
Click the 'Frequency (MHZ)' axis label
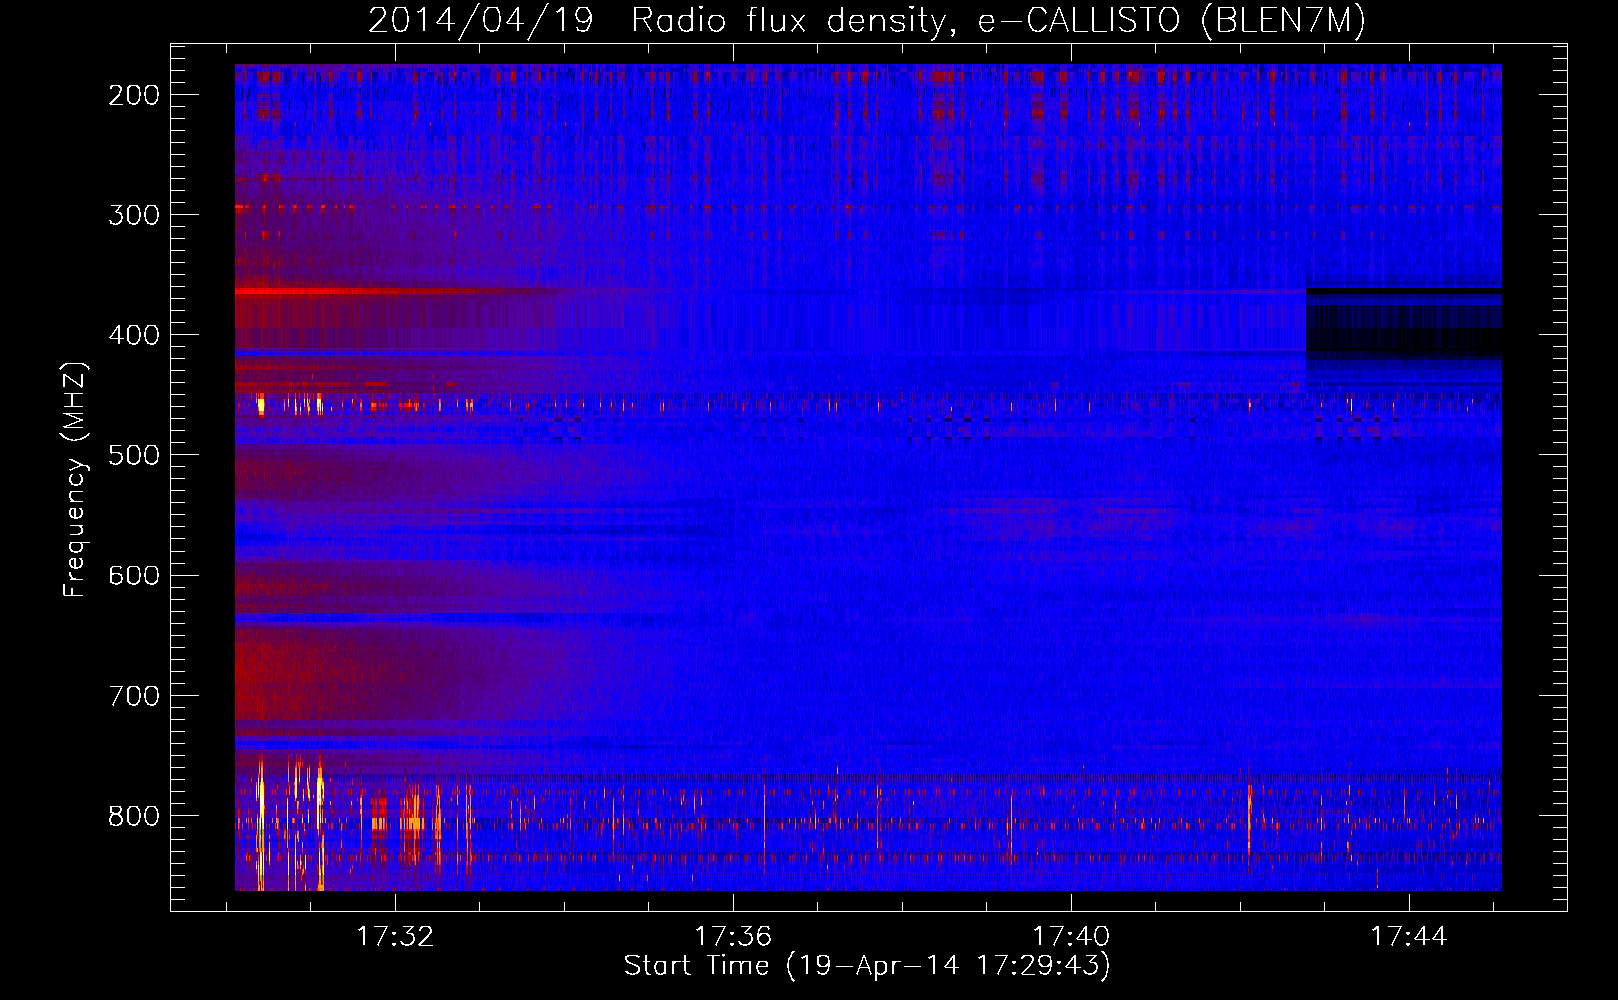pyautogui.click(x=75, y=480)
